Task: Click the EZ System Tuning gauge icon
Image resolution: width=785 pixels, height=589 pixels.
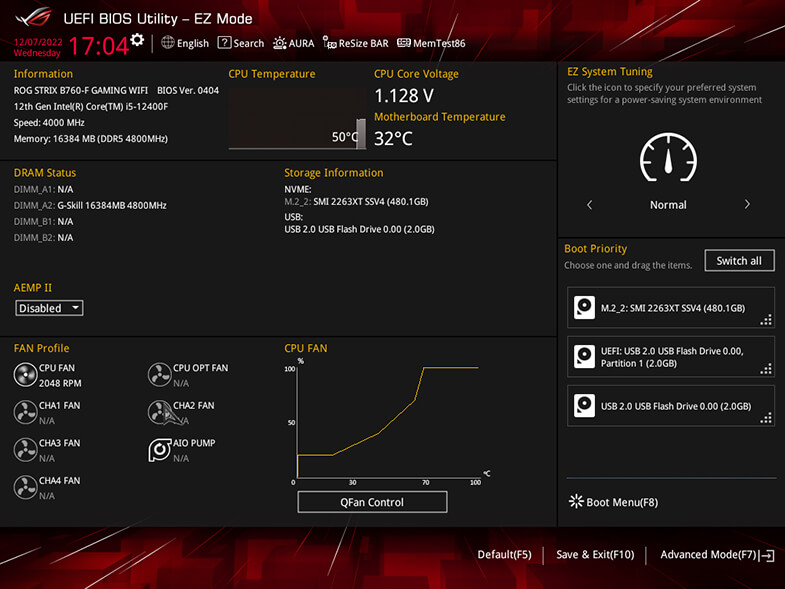Action: coord(668,157)
